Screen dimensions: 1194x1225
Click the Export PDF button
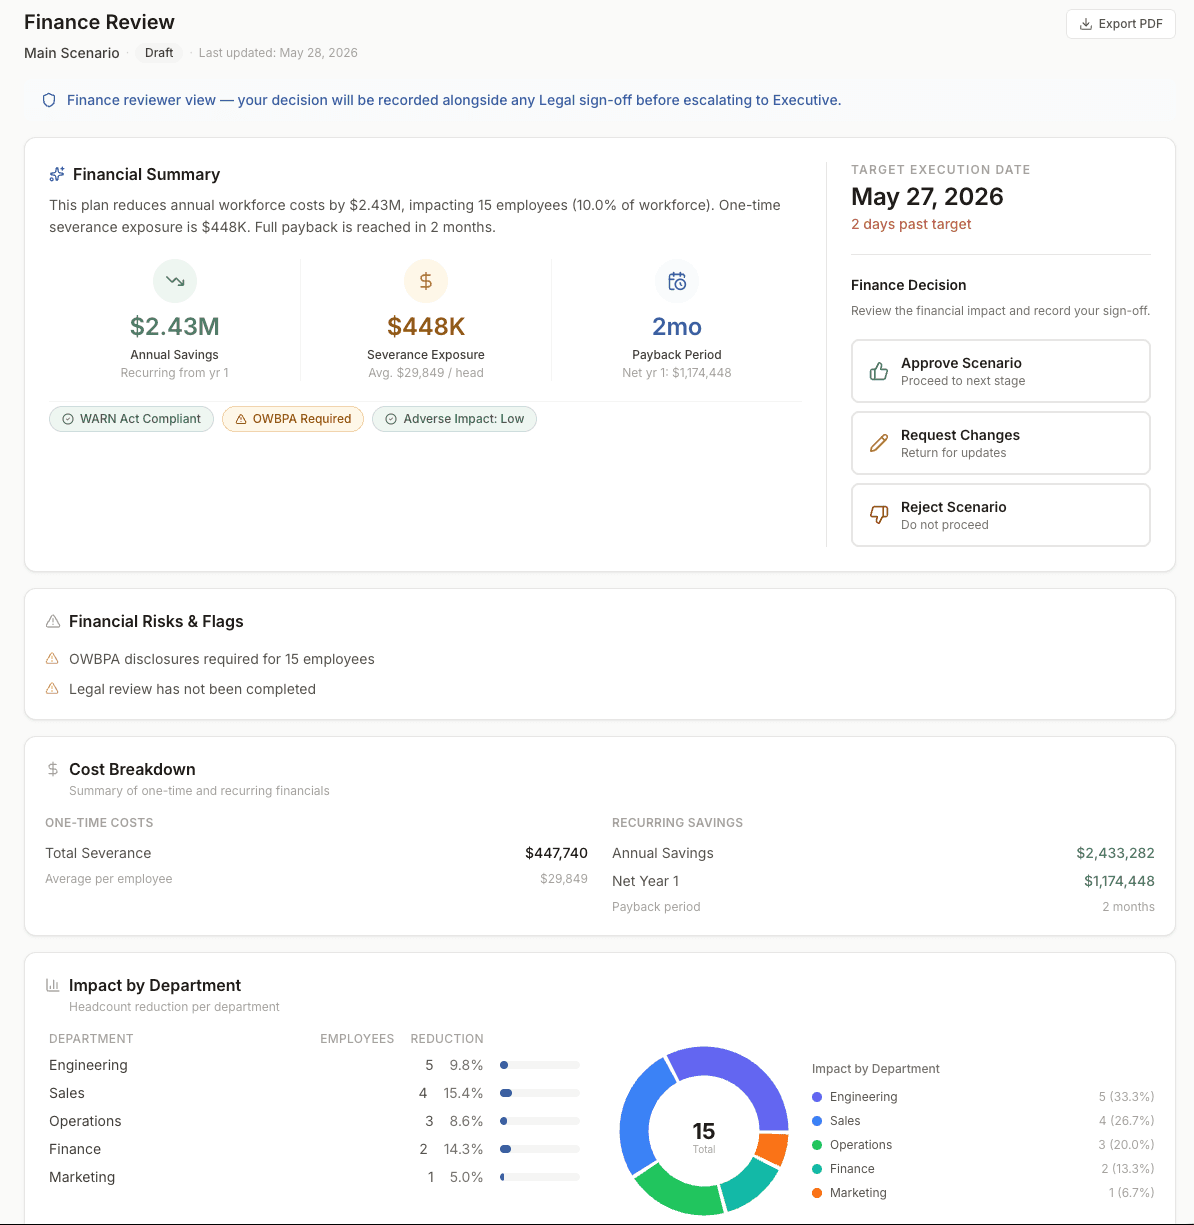(x=1120, y=24)
